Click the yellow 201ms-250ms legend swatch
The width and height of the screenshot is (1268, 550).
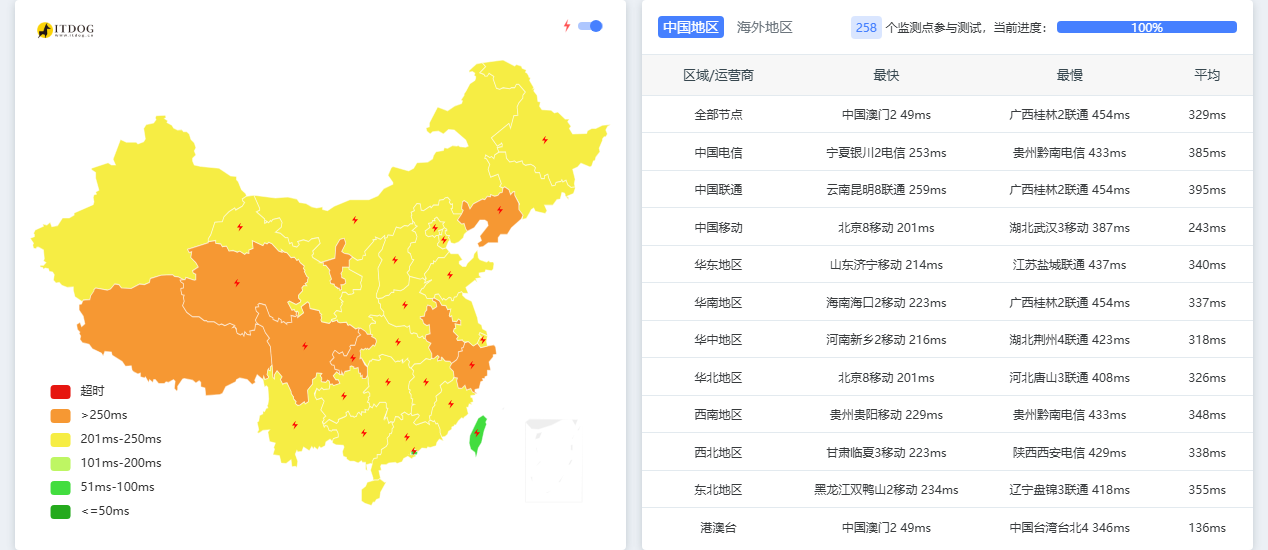(60, 439)
